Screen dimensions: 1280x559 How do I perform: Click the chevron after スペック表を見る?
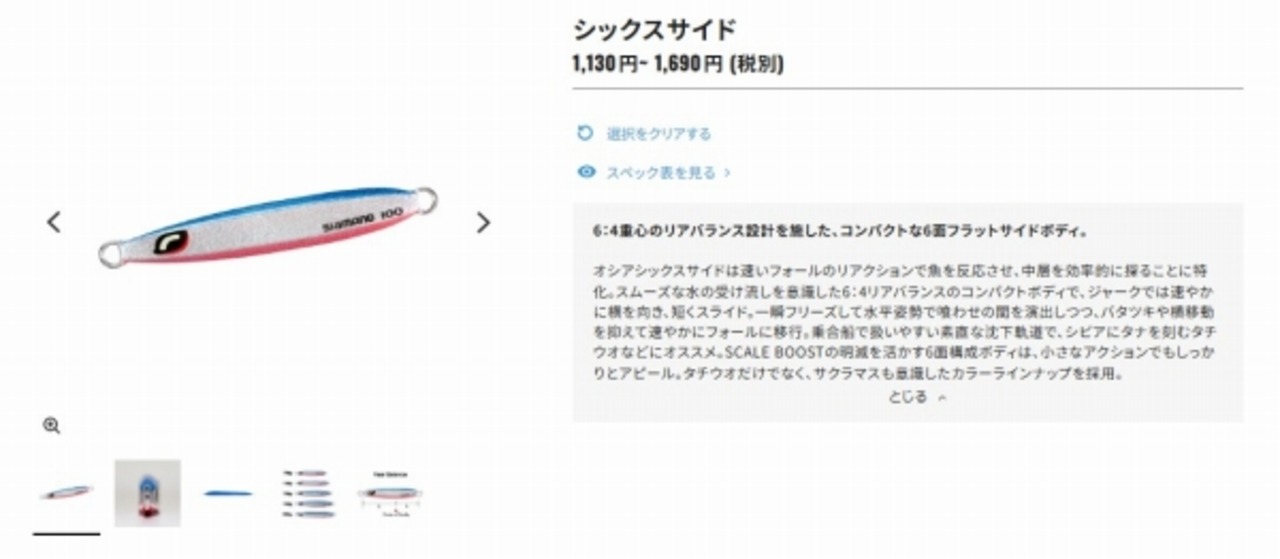point(727,173)
